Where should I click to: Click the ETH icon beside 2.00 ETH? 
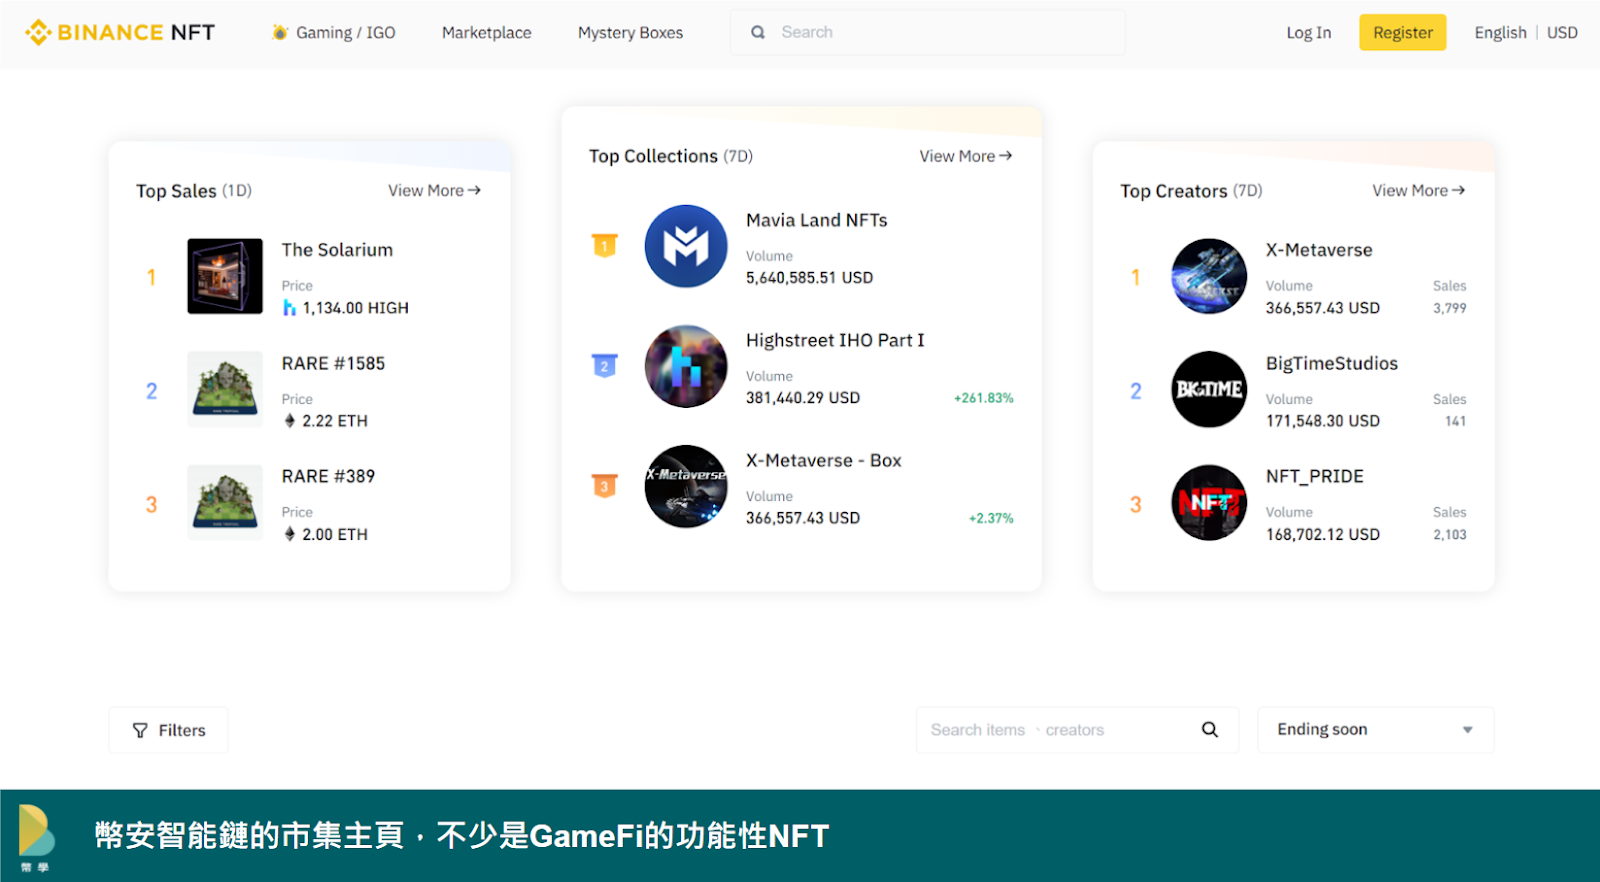(290, 534)
